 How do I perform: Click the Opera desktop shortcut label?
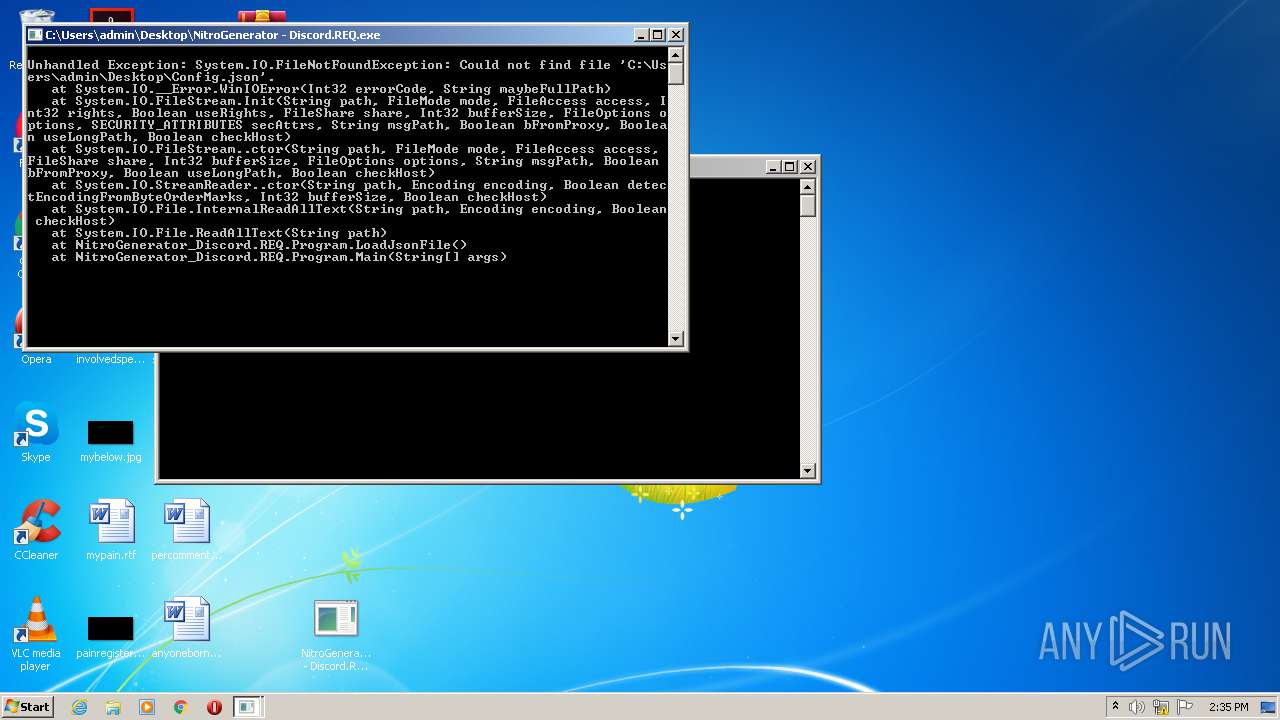coord(36,359)
